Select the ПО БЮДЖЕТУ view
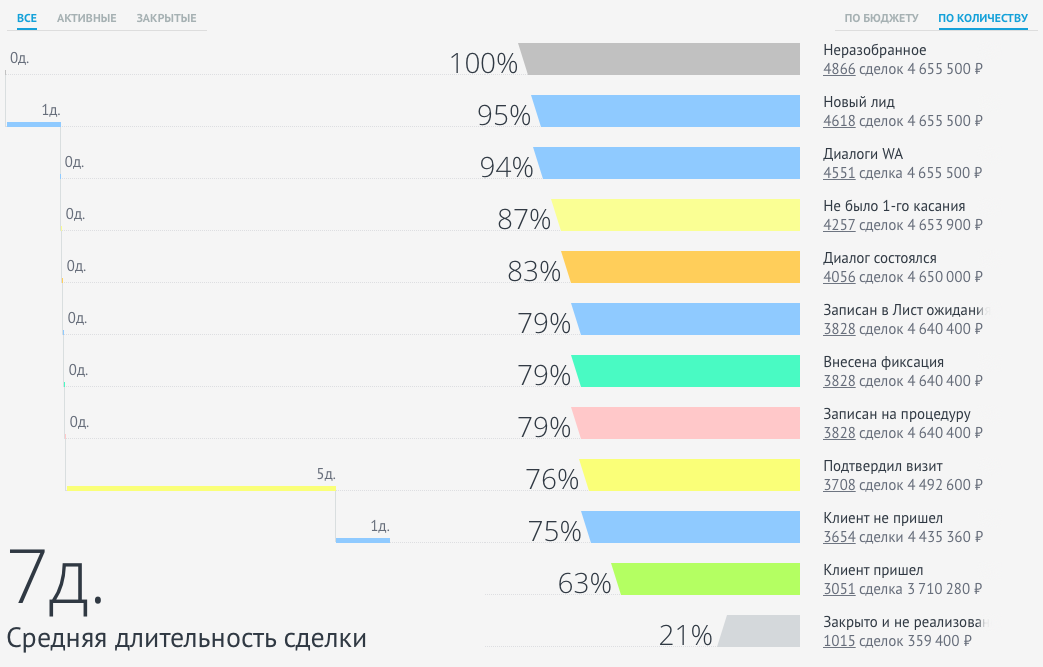The image size is (1043, 667). (881, 18)
